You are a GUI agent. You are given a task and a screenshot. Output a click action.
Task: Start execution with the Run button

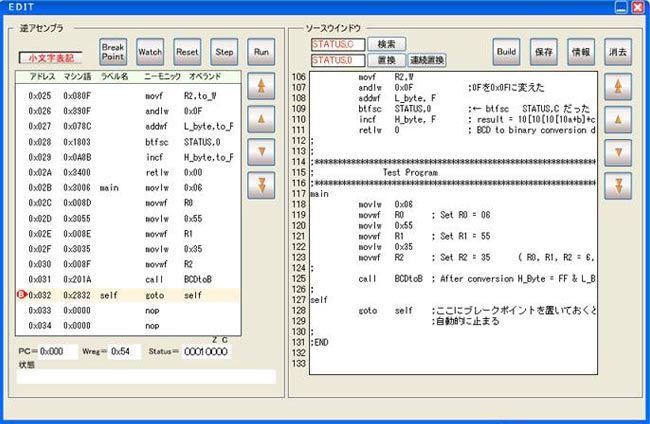(x=262, y=50)
